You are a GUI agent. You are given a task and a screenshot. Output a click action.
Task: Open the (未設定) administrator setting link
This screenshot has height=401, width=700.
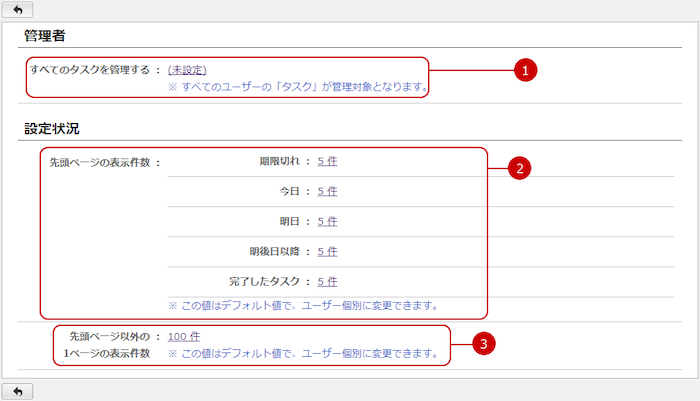187,70
